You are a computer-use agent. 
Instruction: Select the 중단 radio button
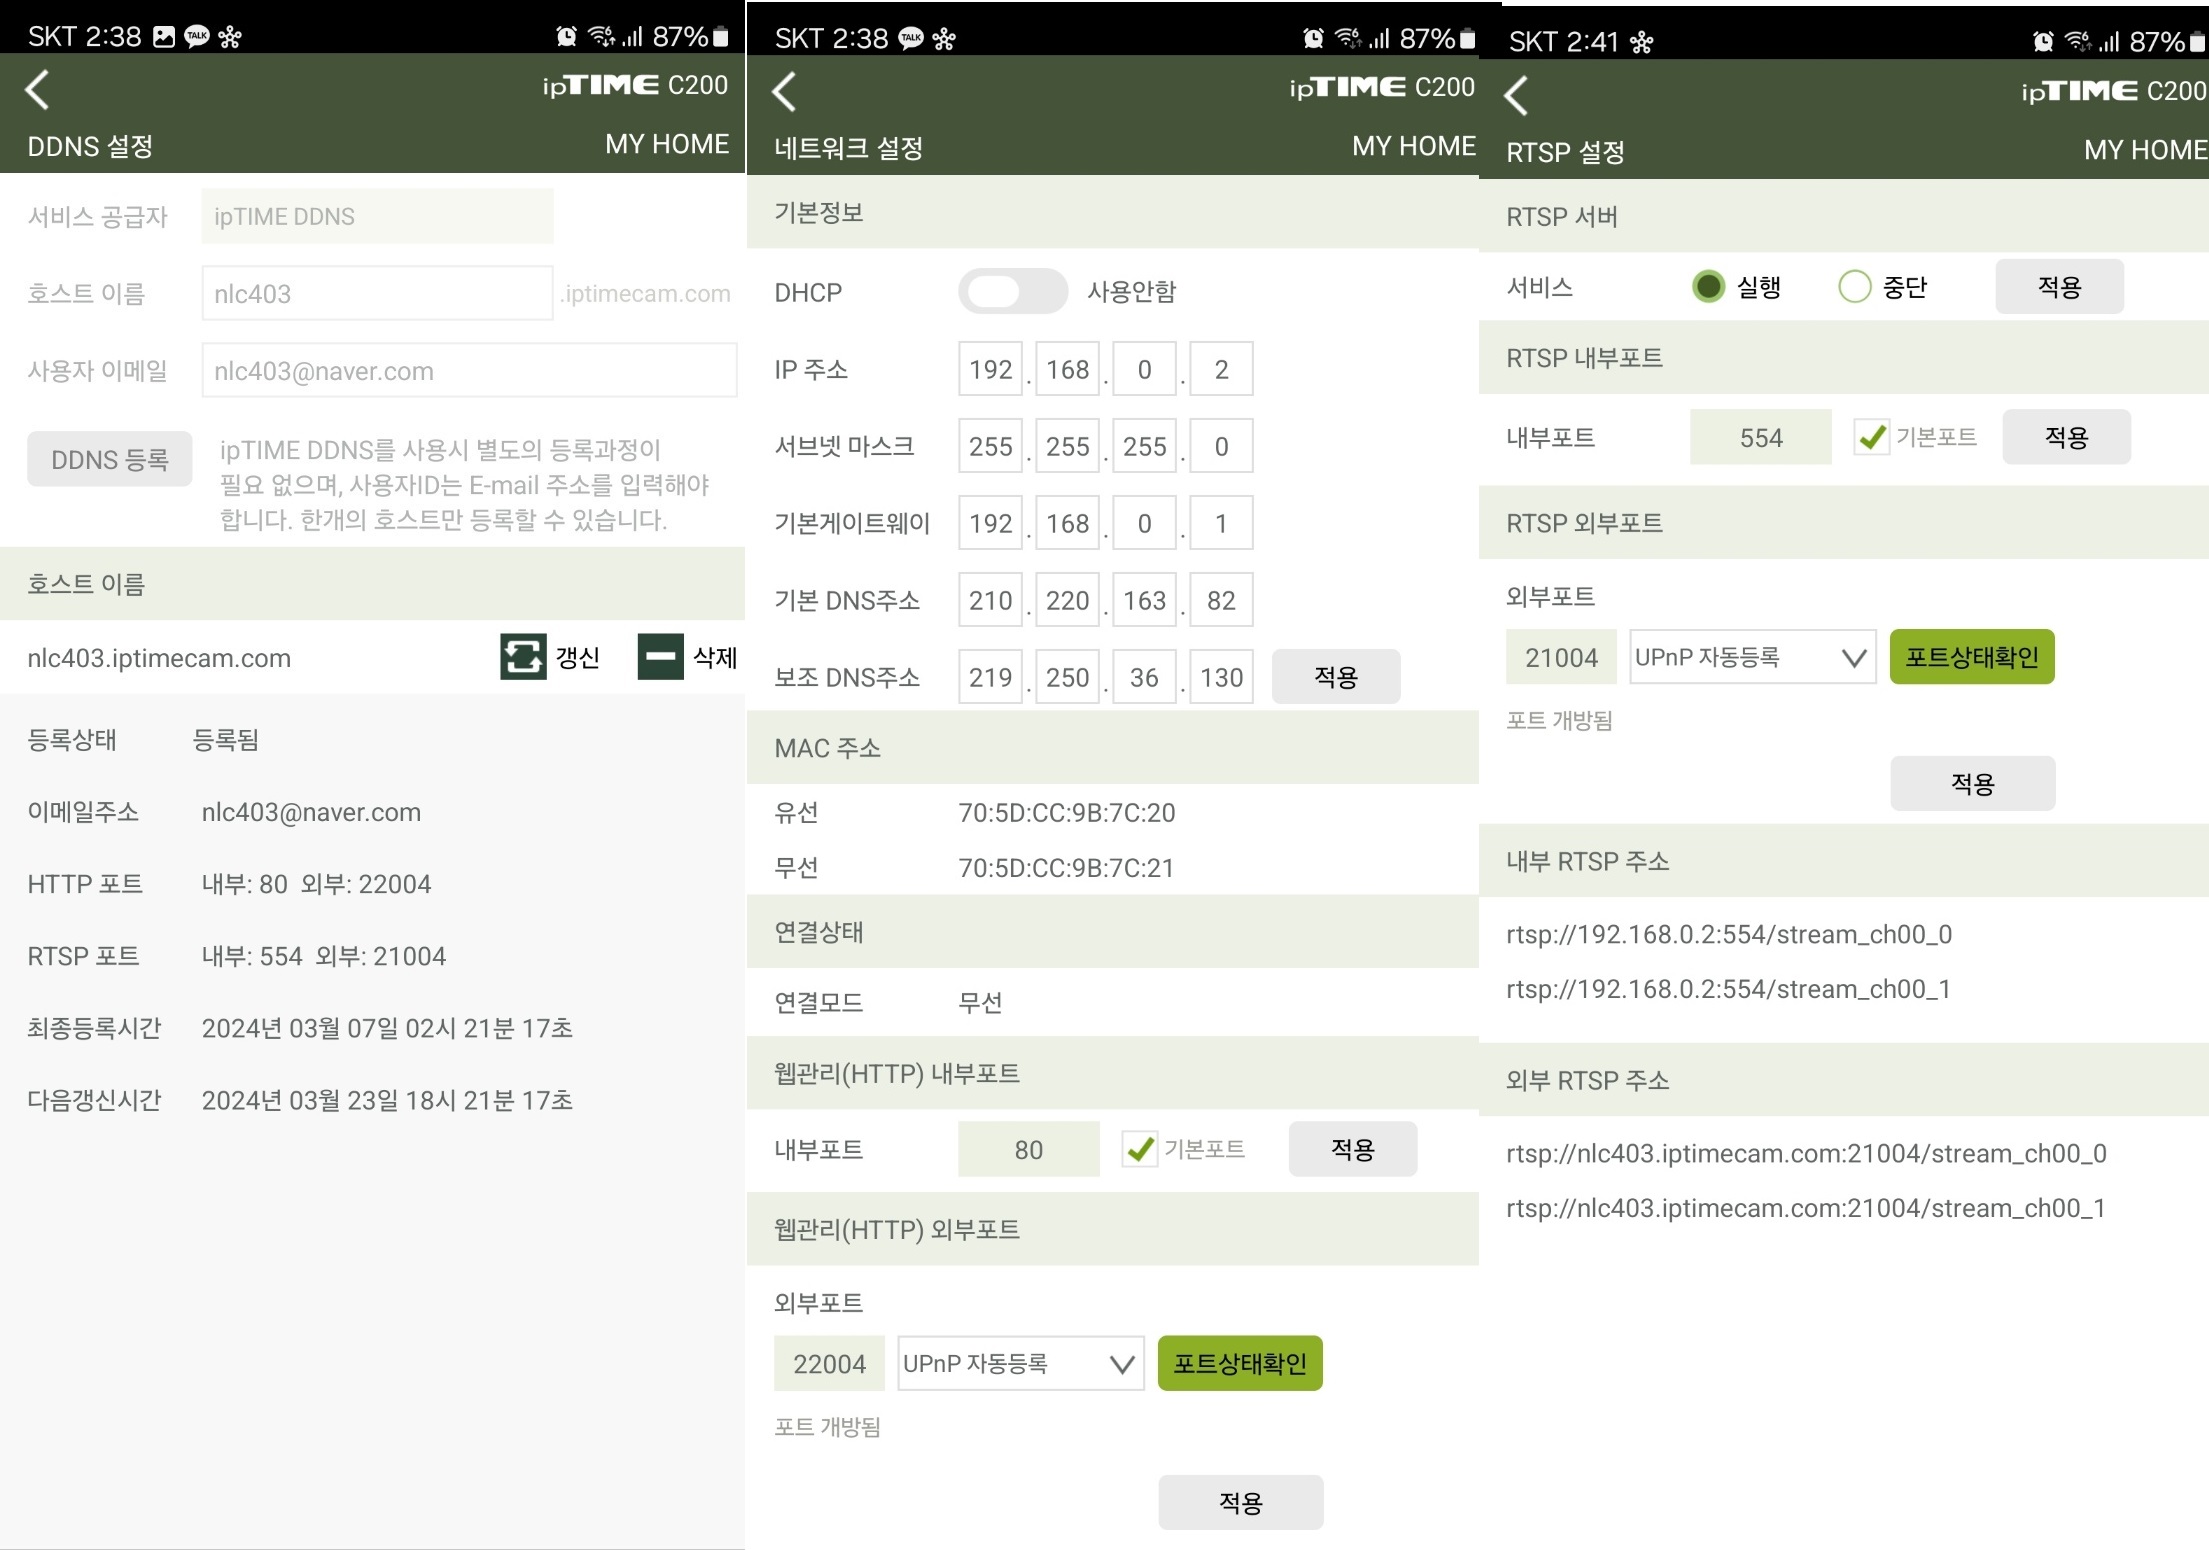point(1854,287)
